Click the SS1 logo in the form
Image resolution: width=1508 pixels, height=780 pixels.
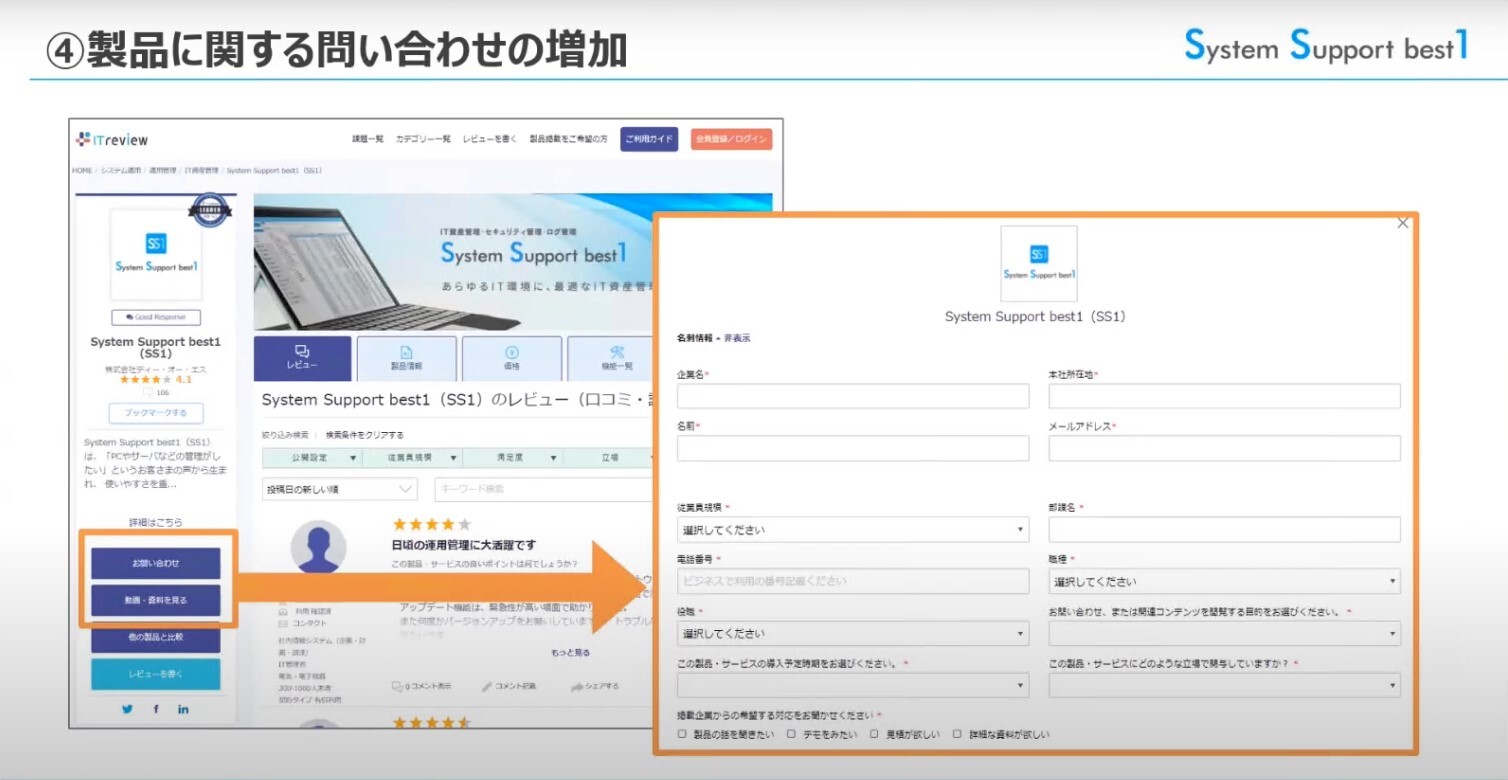click(x=1039, y=264)
